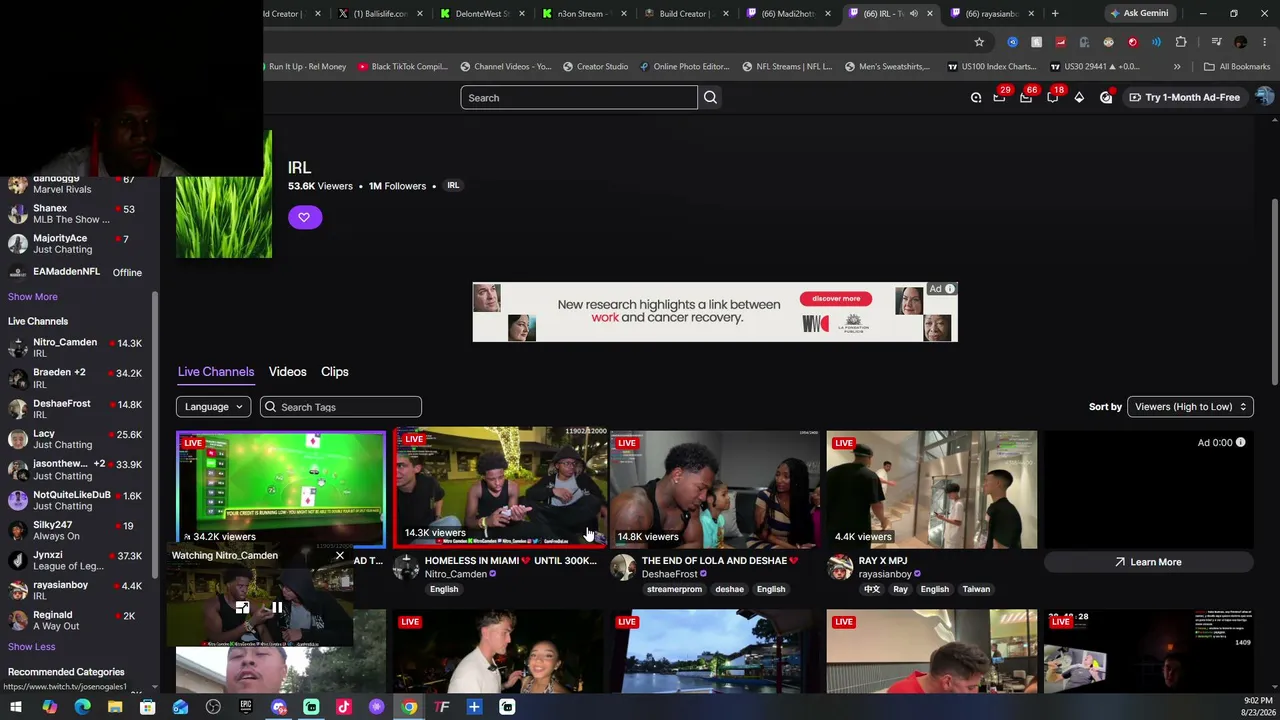1280x720 pixels.
Task: Click the discover more ad button
Action: (x=836, y=298)
